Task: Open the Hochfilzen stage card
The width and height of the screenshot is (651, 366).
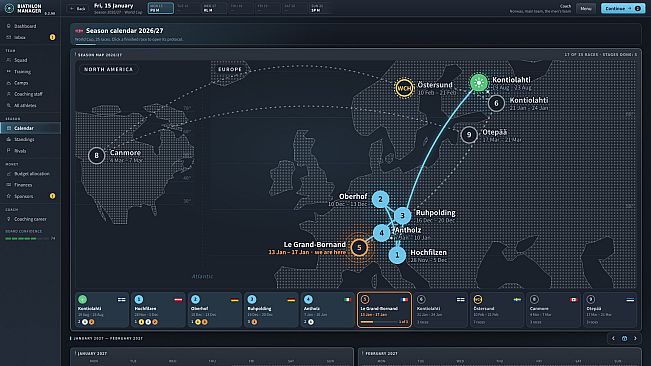Action: (x=158, y=310)
